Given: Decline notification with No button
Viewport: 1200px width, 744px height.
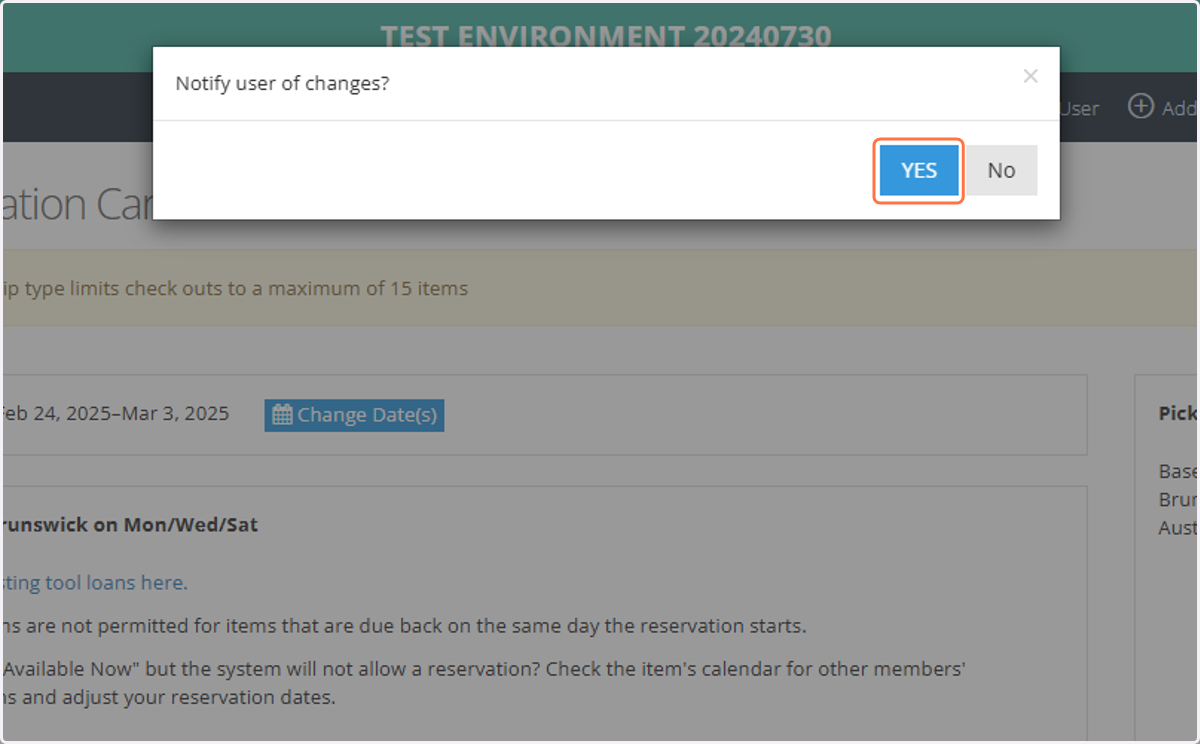Looking at the screenshot, I should tap(1001, 170).
